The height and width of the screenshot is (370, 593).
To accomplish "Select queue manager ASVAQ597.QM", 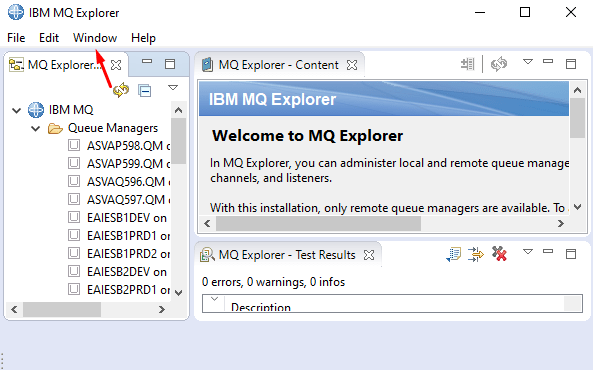I will point(128,200).
